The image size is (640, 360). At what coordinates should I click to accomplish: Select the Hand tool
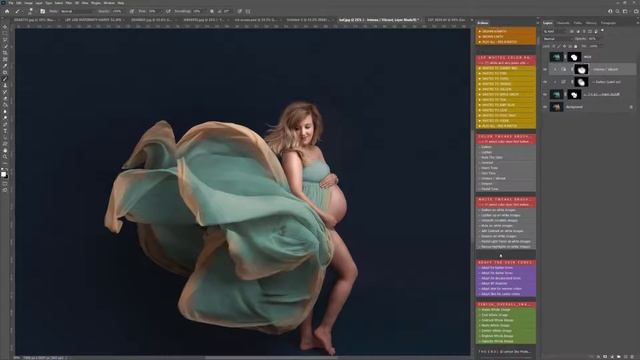[x=4, y=150]
